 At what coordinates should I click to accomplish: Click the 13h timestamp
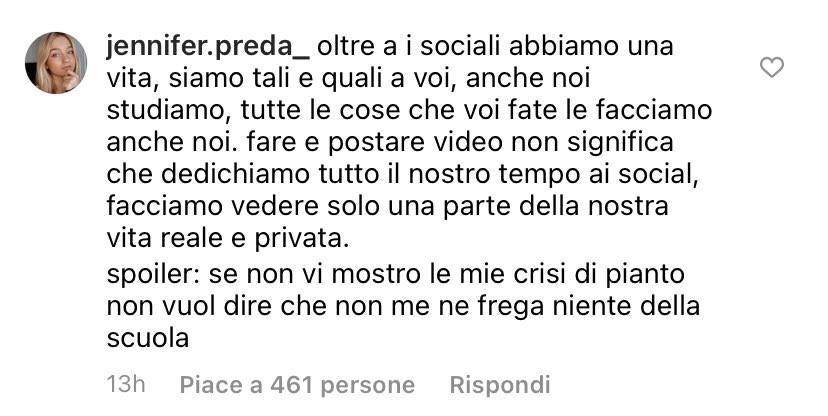[x=126, y=384]
